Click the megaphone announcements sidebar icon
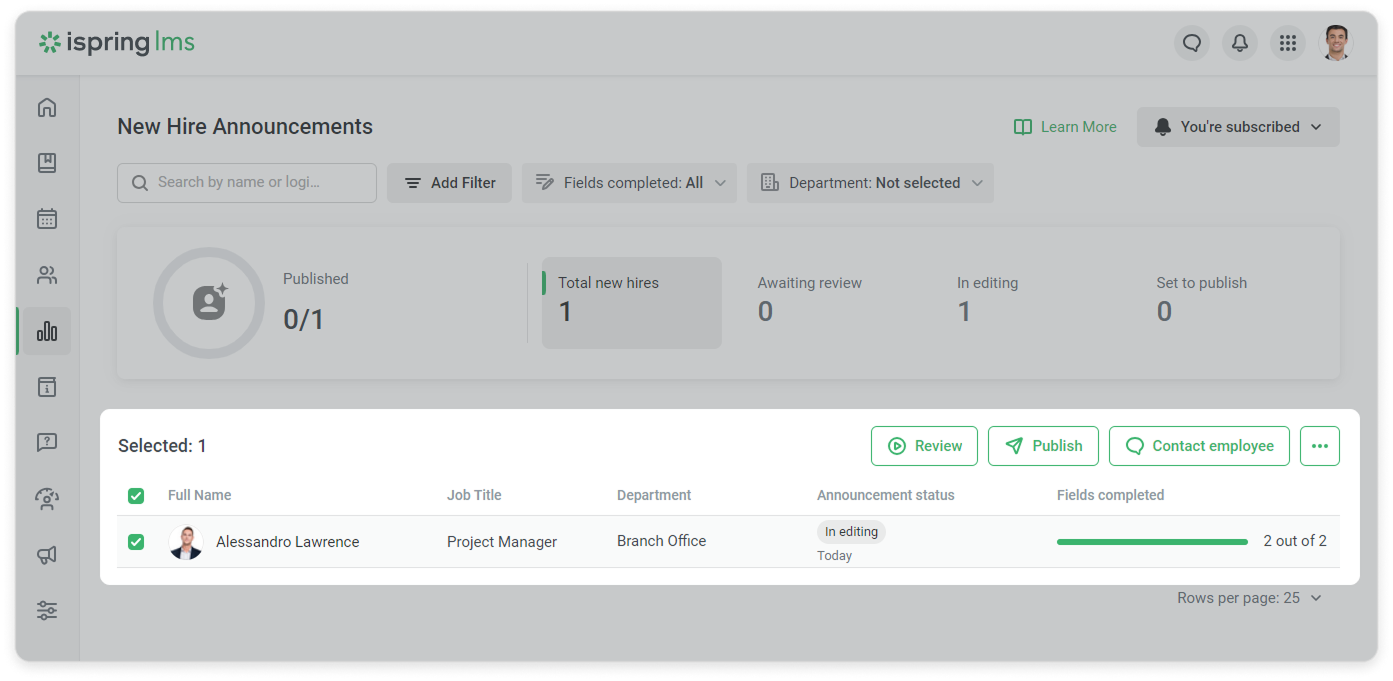This screenshot has height=681, width=1393. coord(47,555)
